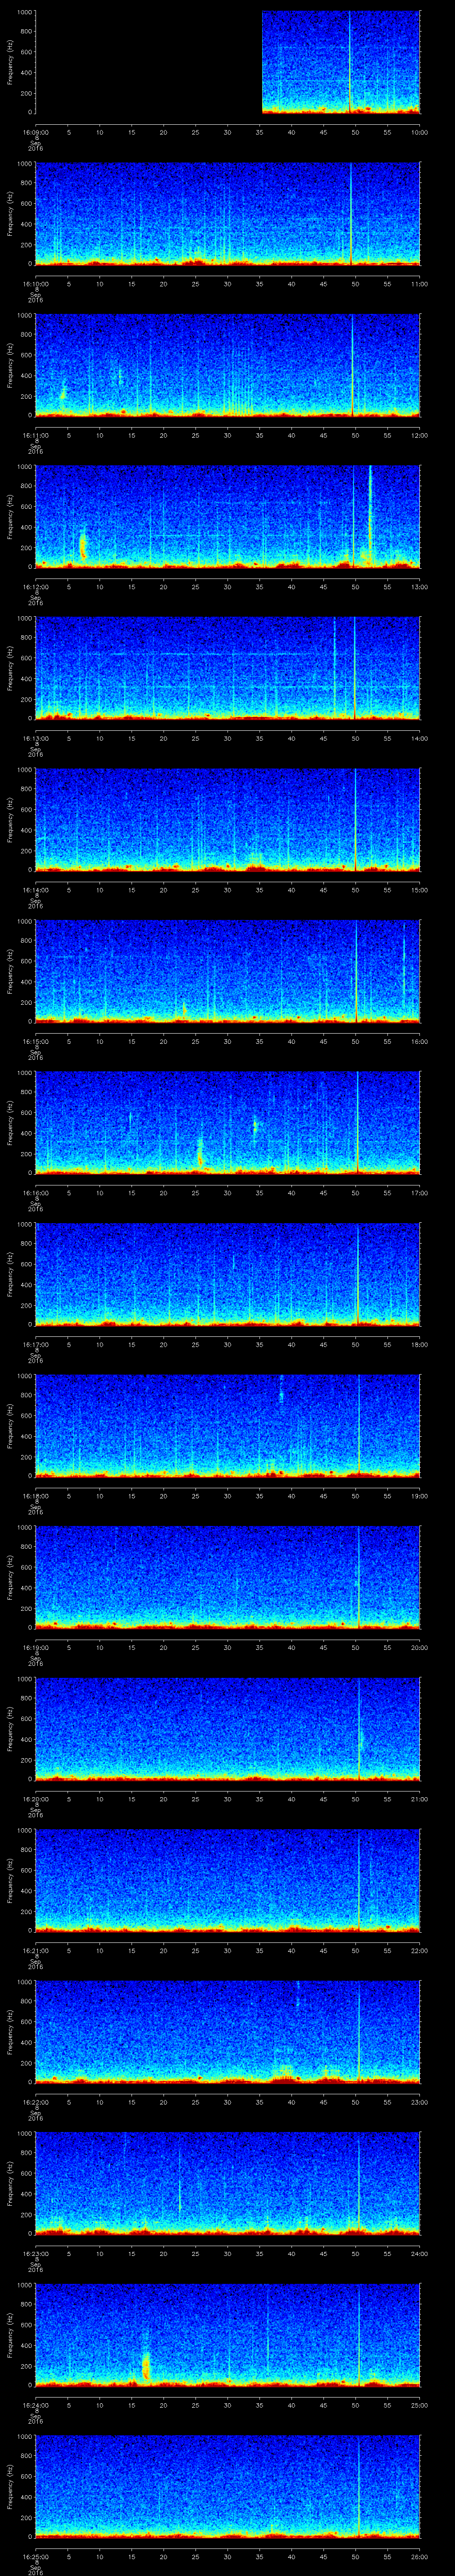The image size is (455, 2576).
Task: Click the "13:00" end time label
Action: pyautogui.click(x=419, y=587)
